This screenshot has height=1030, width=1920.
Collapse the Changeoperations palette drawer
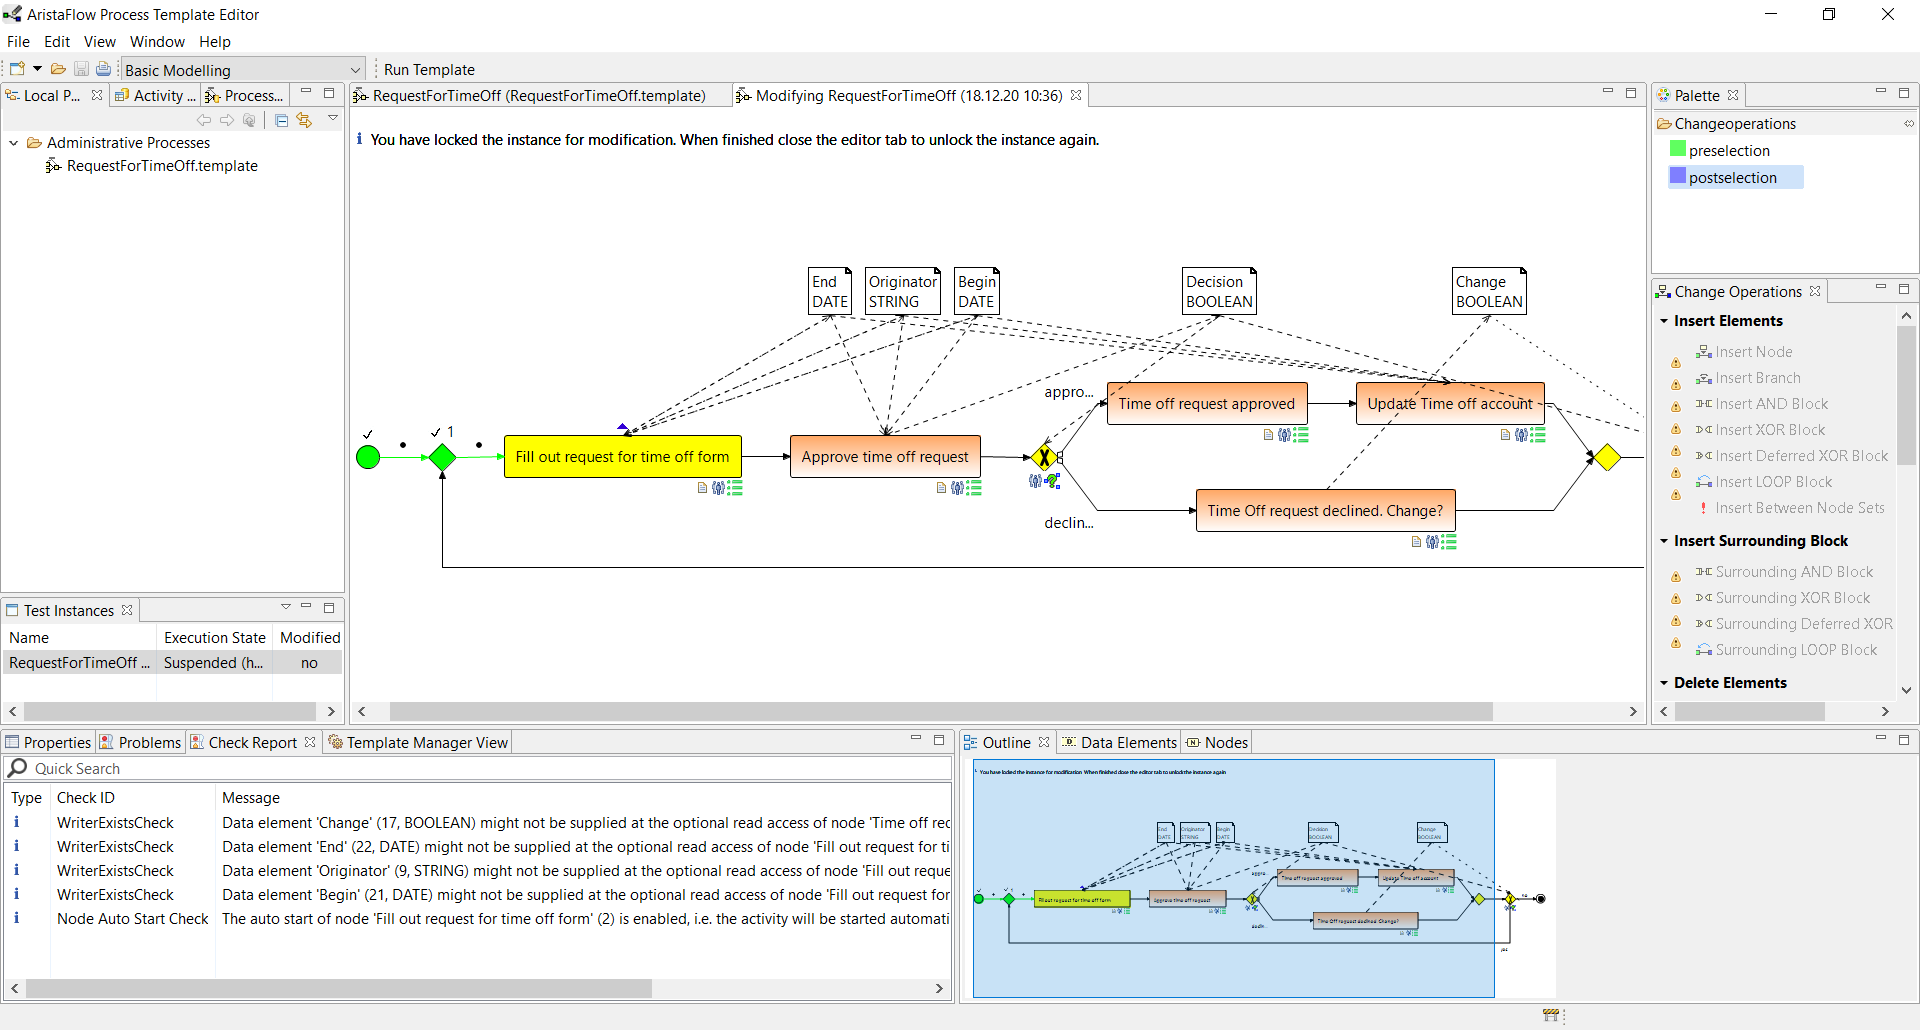pos(1786,123)
